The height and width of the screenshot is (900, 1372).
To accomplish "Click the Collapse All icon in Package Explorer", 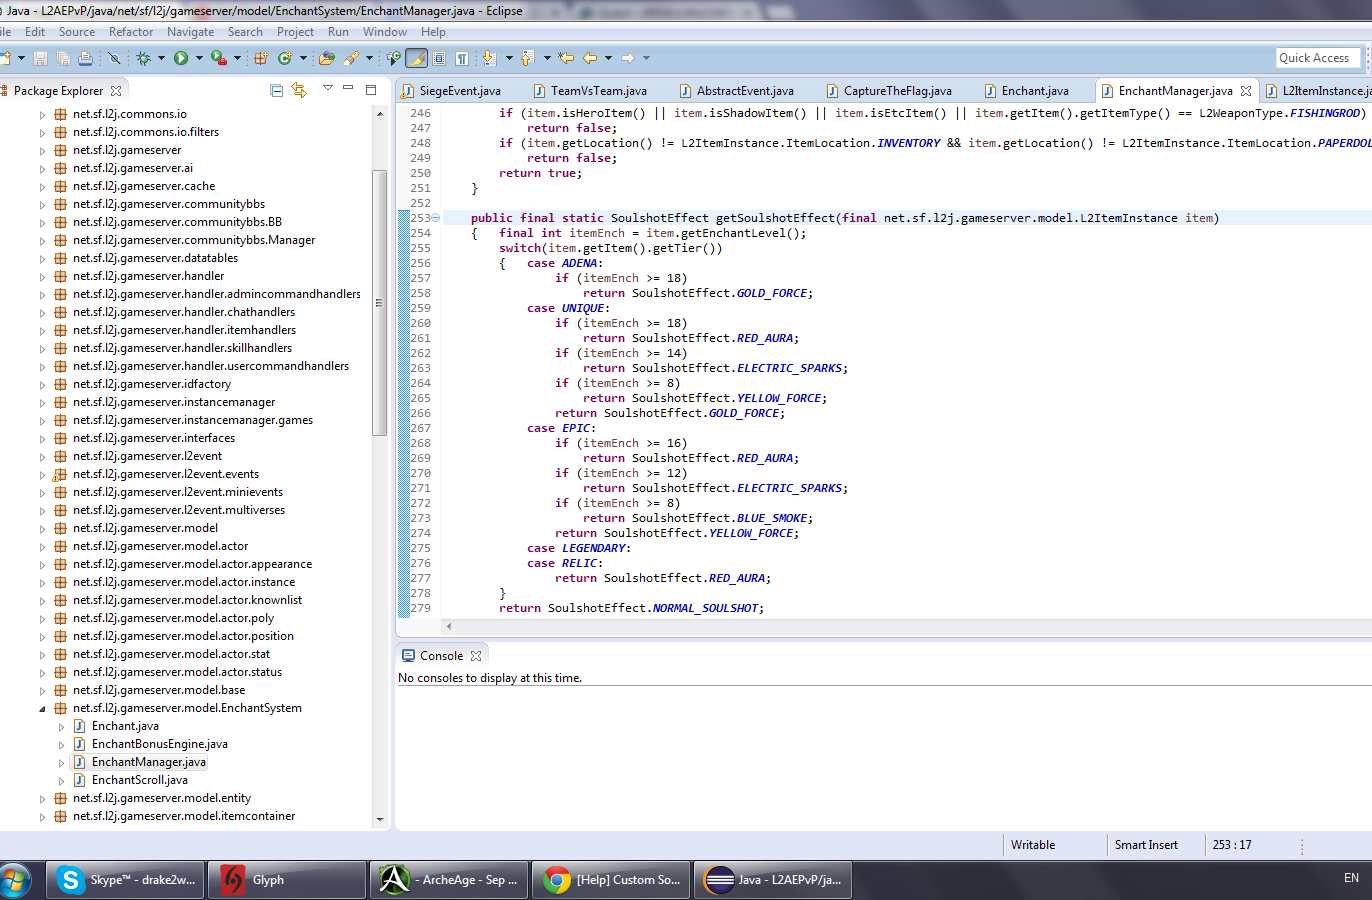I will point(277,89).
